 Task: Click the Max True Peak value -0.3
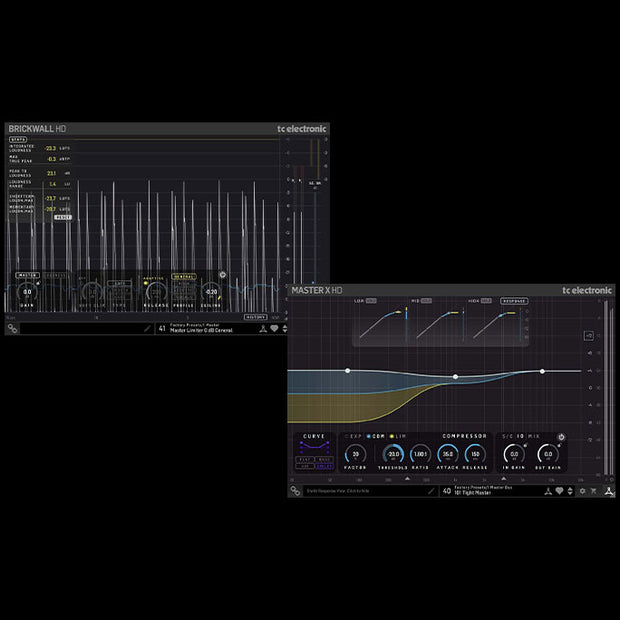(51, 159)
